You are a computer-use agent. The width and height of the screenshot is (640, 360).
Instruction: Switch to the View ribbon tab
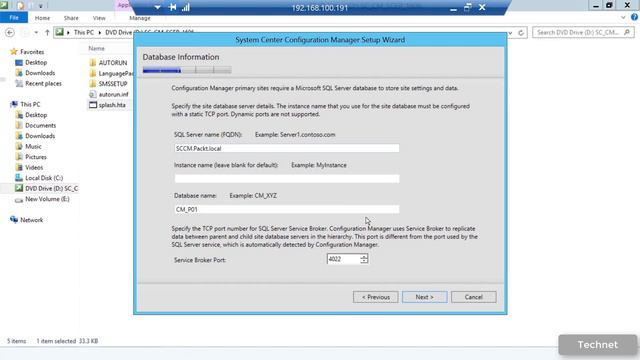point(99,18)
